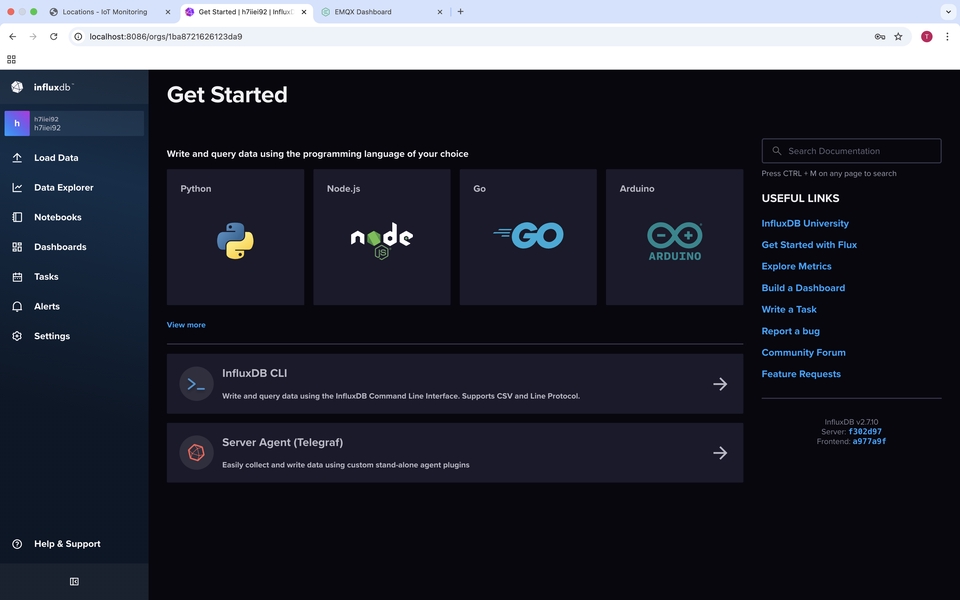
Task: Click the Dashboards grid icon
Action: point(17,247)
